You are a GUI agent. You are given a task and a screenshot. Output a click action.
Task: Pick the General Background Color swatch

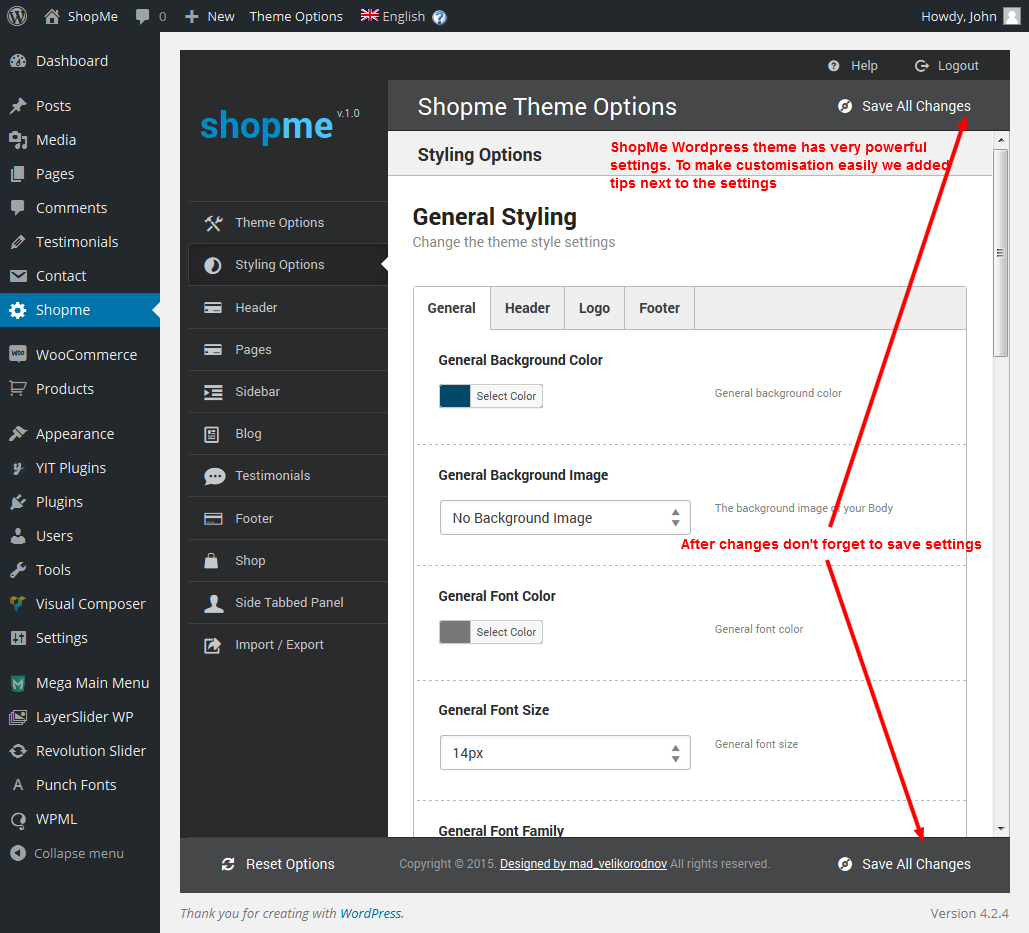click(x=455, y=396)
